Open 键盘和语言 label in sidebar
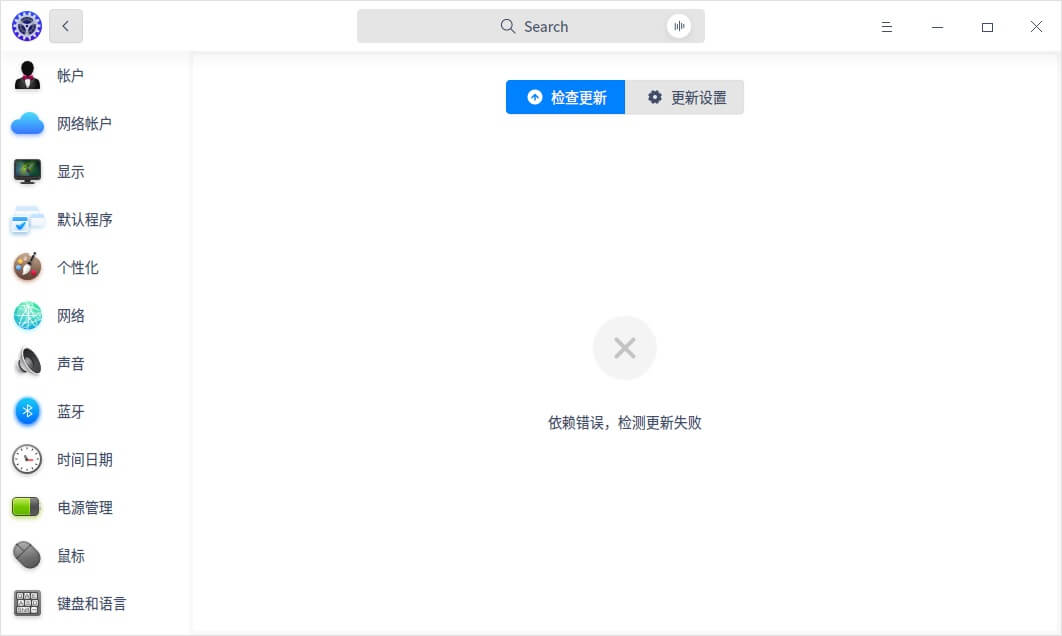This screenshot has width=1062, height=636. point(91,604)
